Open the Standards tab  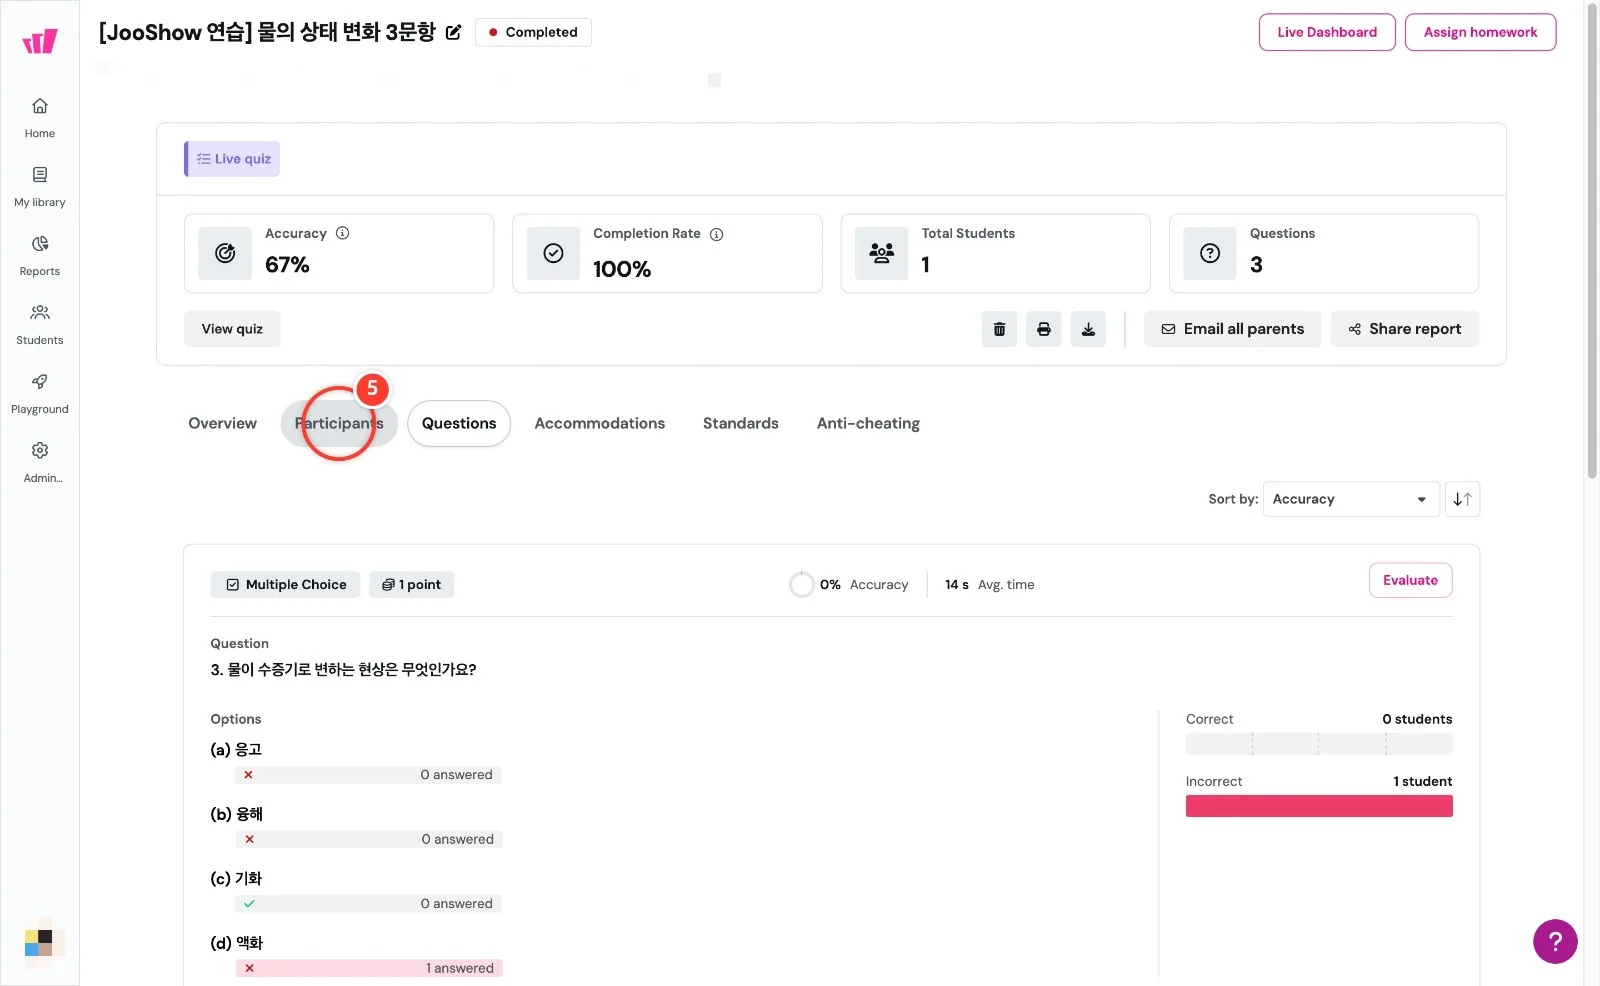[x=741, y=423]
